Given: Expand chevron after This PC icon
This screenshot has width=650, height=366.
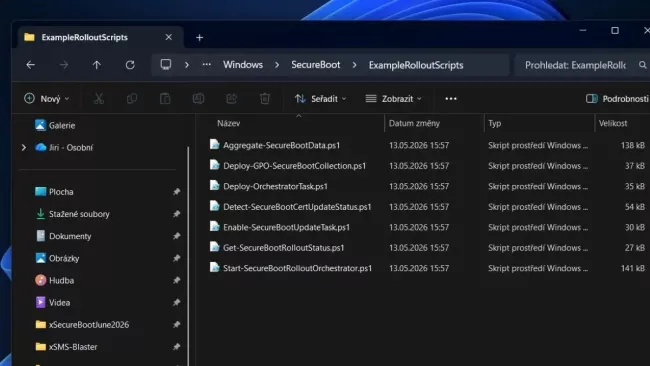Looking at the screenshot, I should pos(187,65).
